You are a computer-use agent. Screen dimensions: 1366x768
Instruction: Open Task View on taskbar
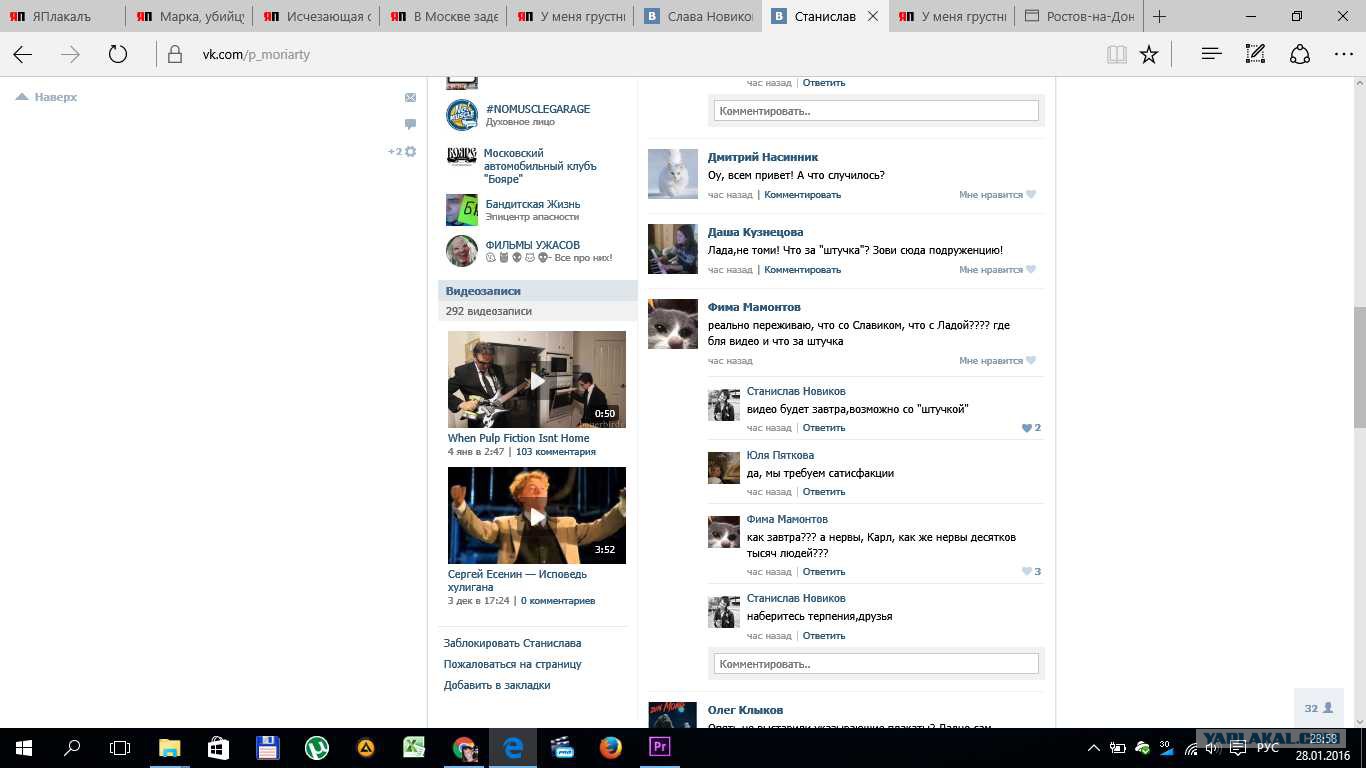(120, 747)
